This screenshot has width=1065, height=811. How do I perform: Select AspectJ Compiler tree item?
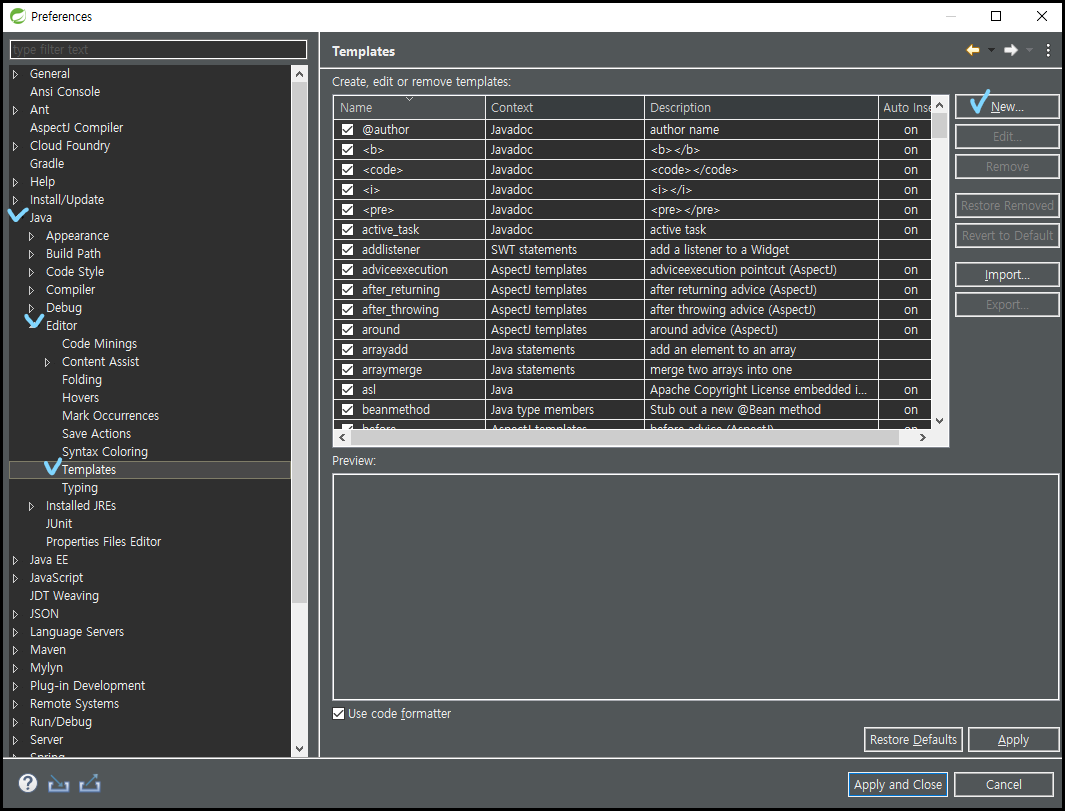76,128
